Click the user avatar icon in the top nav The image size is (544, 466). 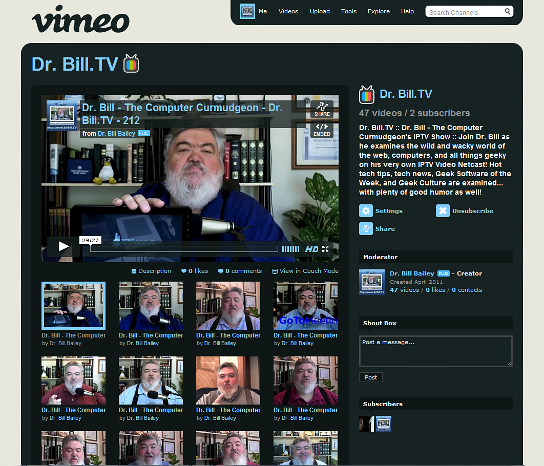[247, 11]
